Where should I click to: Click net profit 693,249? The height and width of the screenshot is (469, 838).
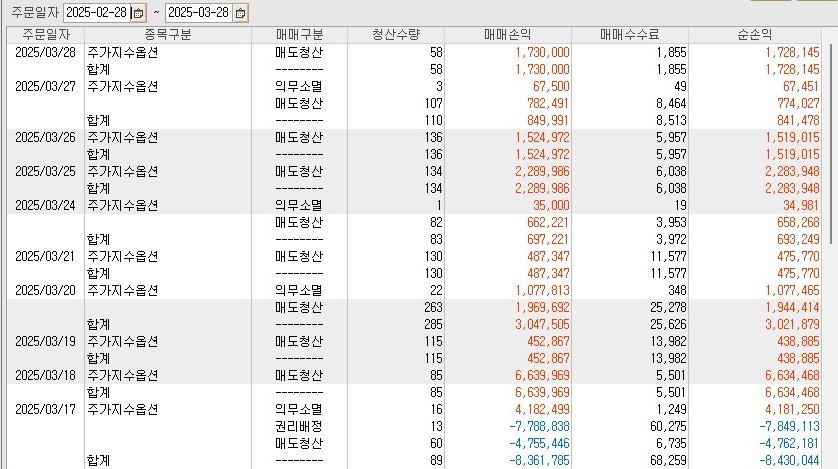(x=798, y=239)
